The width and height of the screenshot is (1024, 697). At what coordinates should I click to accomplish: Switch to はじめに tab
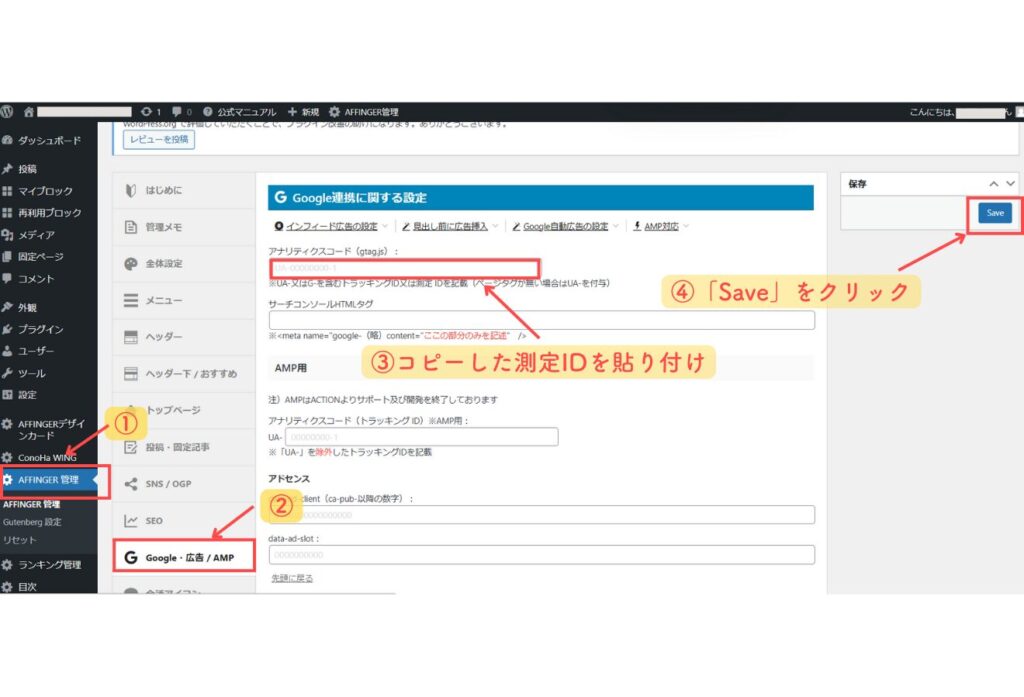point(184,190)
